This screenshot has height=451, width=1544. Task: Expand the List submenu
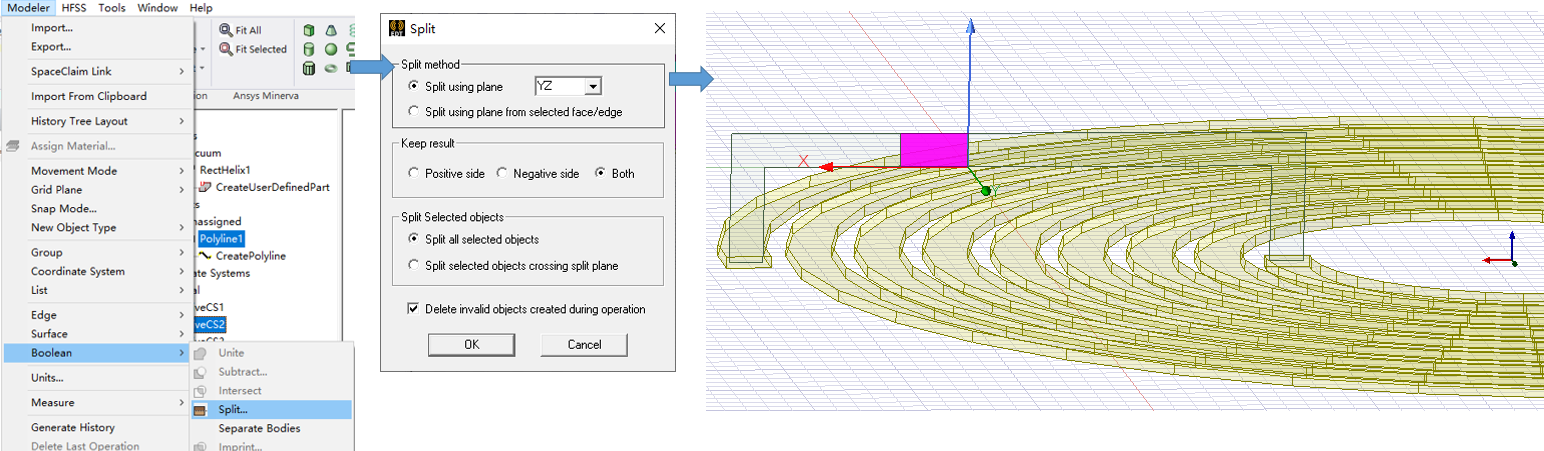tap(97, 290)
